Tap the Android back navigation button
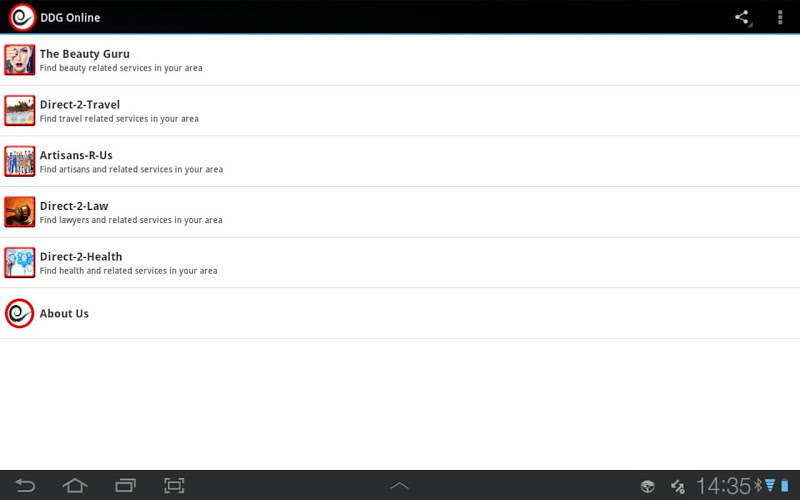800x500 pixels. (x=25, y=485)
